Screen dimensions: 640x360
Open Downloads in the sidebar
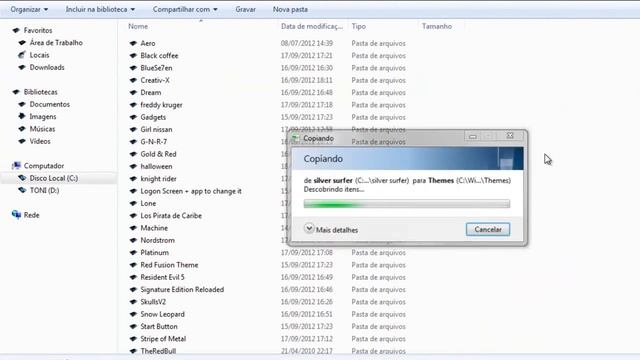(x=47, y=67)
